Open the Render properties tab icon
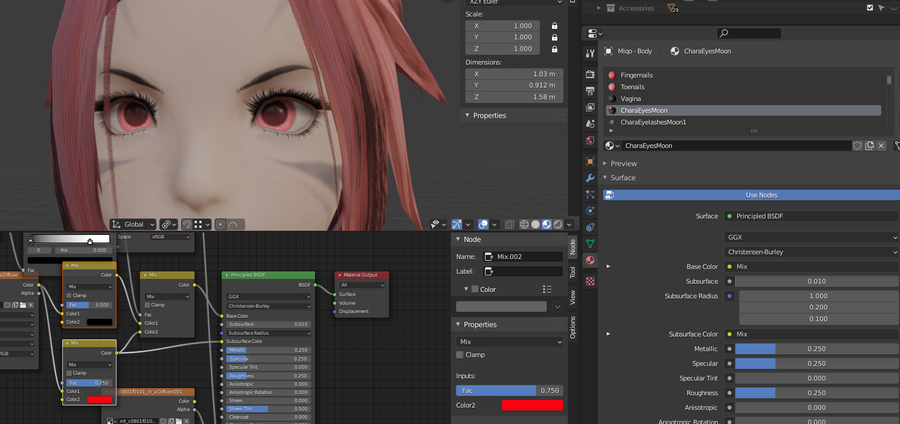Image resolution: width=900 pixels, height=424 pixels. (x=590, y=75)
